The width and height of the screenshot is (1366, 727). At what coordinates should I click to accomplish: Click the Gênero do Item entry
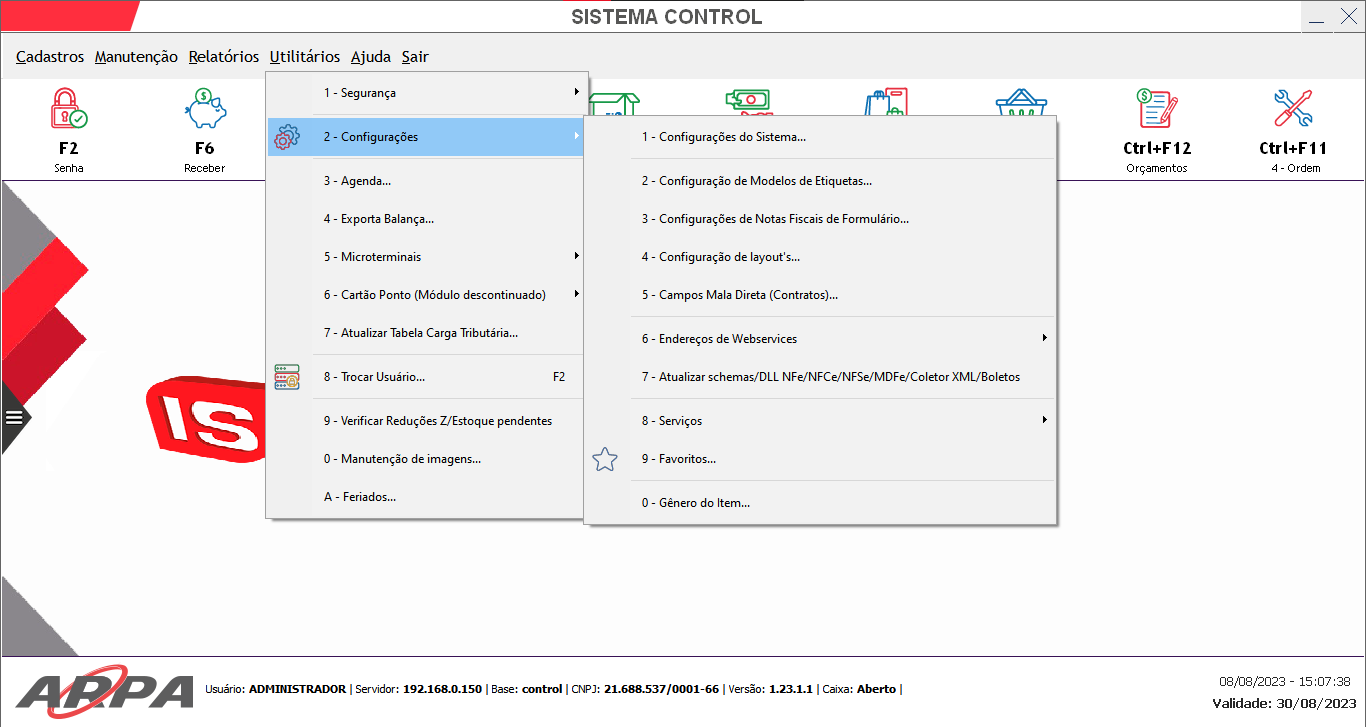coord(695,503)
